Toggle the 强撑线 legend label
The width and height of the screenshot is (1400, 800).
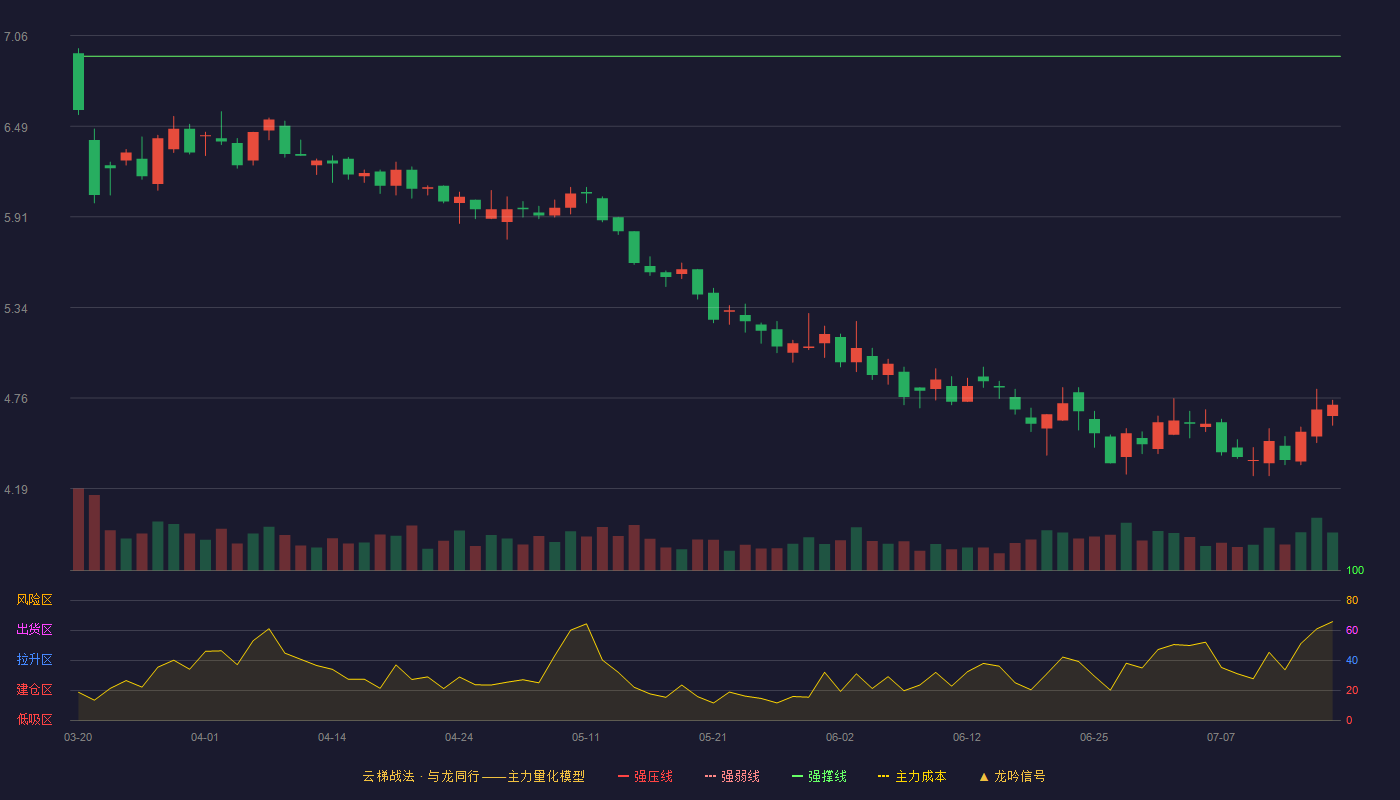pos(827,776)
